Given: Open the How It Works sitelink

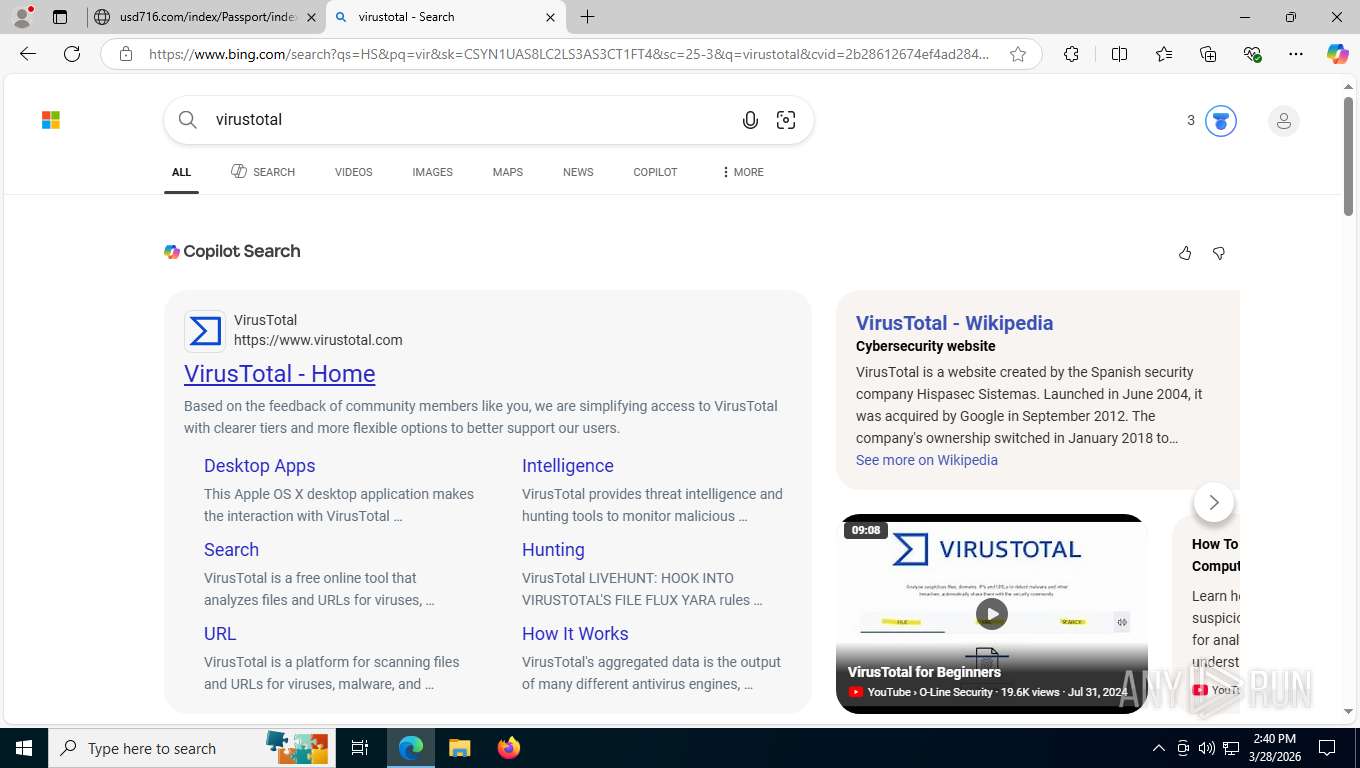Looking at the screenshot, I should click(575, 634).
